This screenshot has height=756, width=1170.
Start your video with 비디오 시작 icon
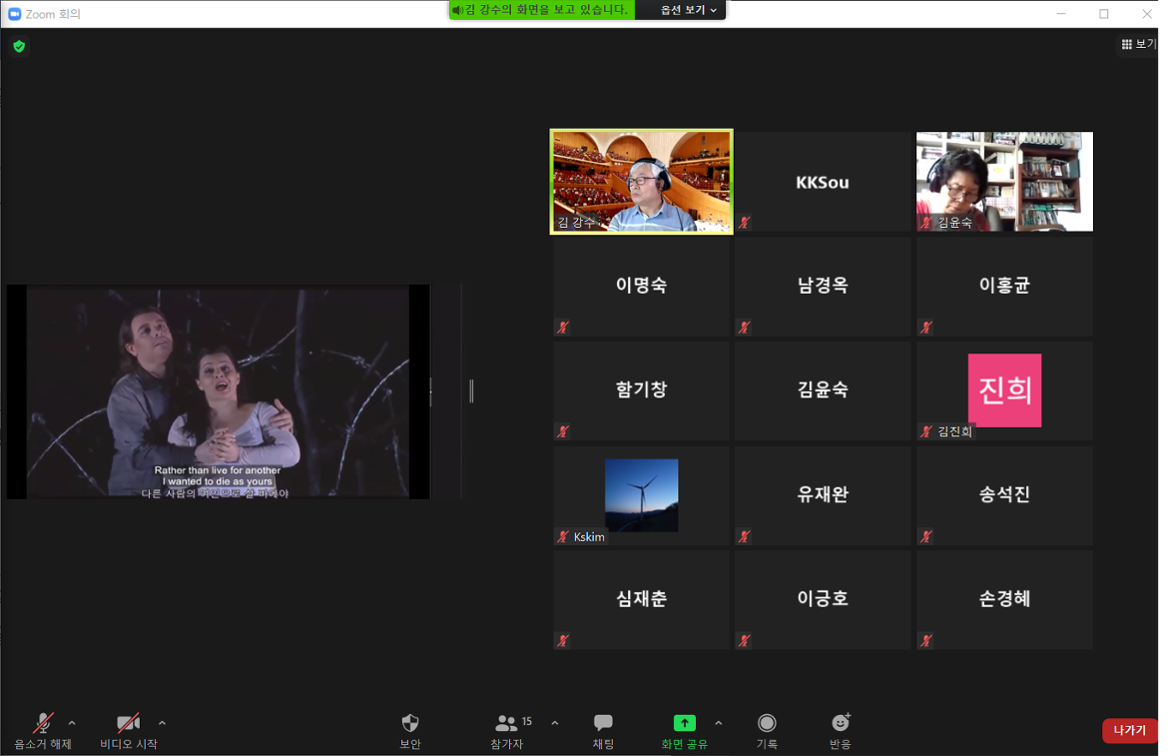[x=127, y=722]
